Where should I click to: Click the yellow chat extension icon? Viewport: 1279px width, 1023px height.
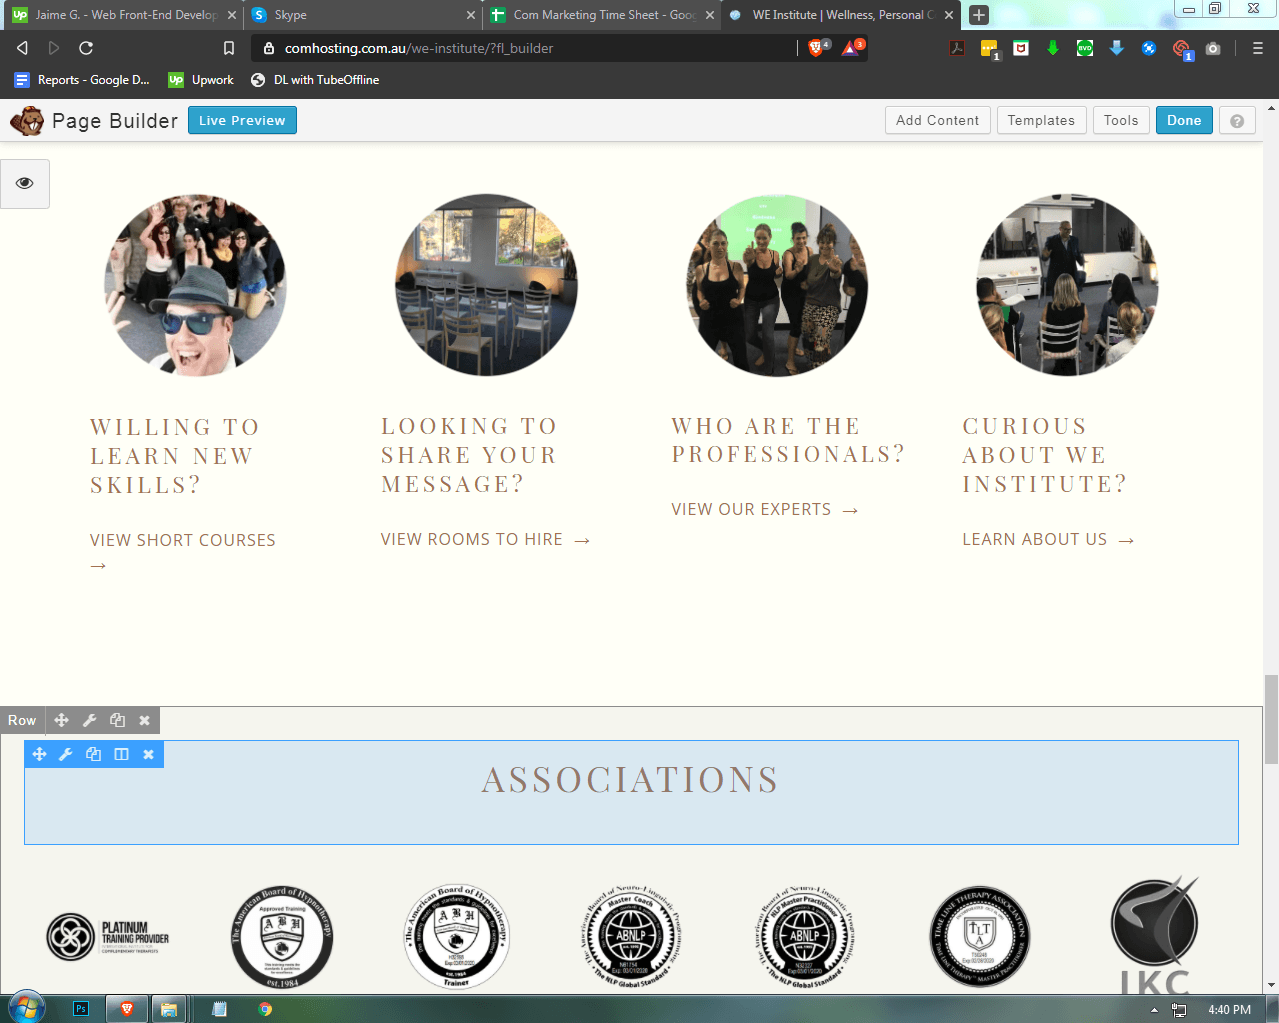coord(989,48)
